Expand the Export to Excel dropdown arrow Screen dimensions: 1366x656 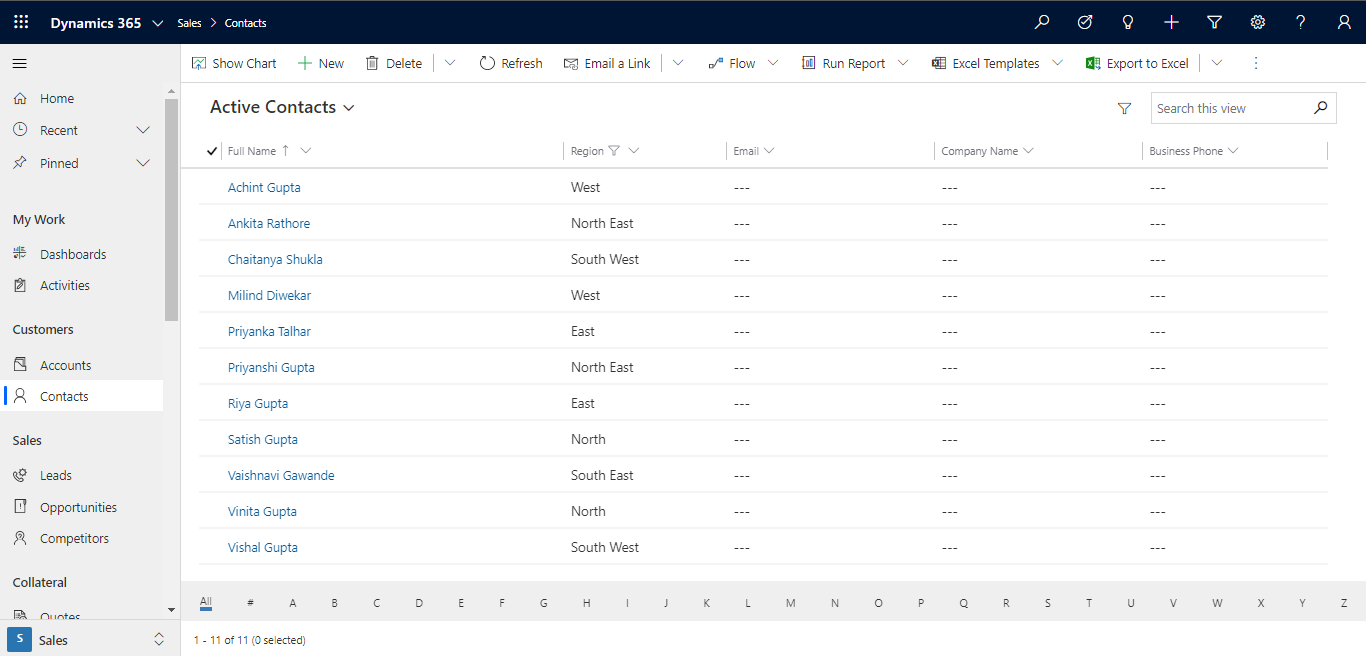coord(1216,63)
